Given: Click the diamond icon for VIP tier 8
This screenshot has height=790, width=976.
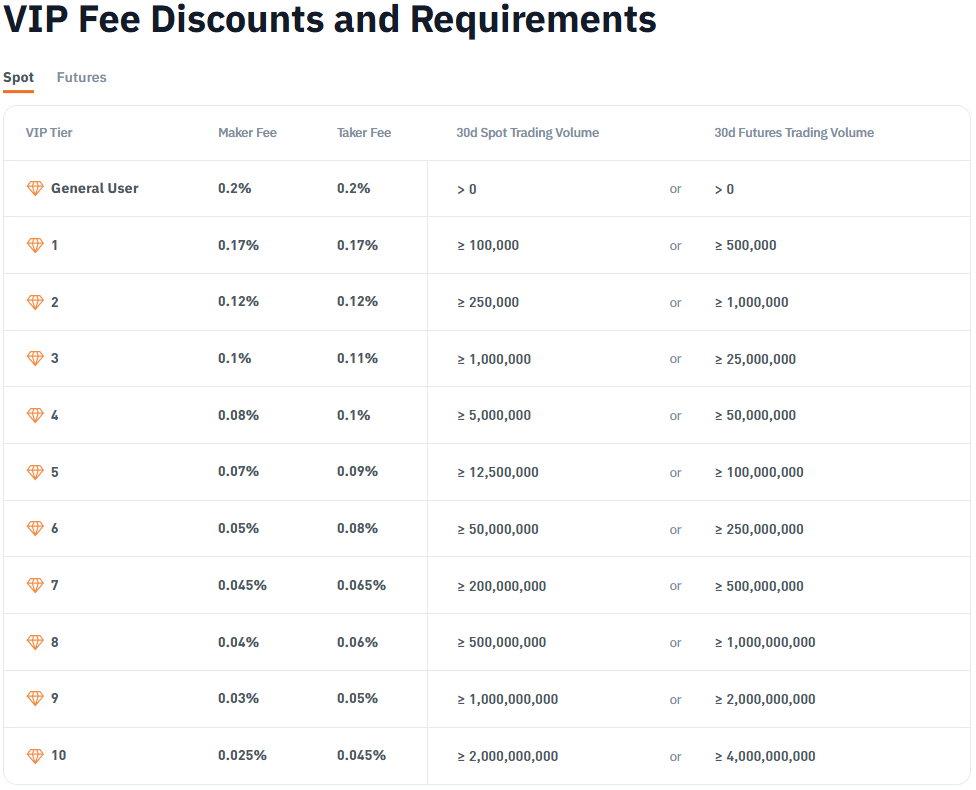Looking at the screenshot, I should tap(35, 642).
